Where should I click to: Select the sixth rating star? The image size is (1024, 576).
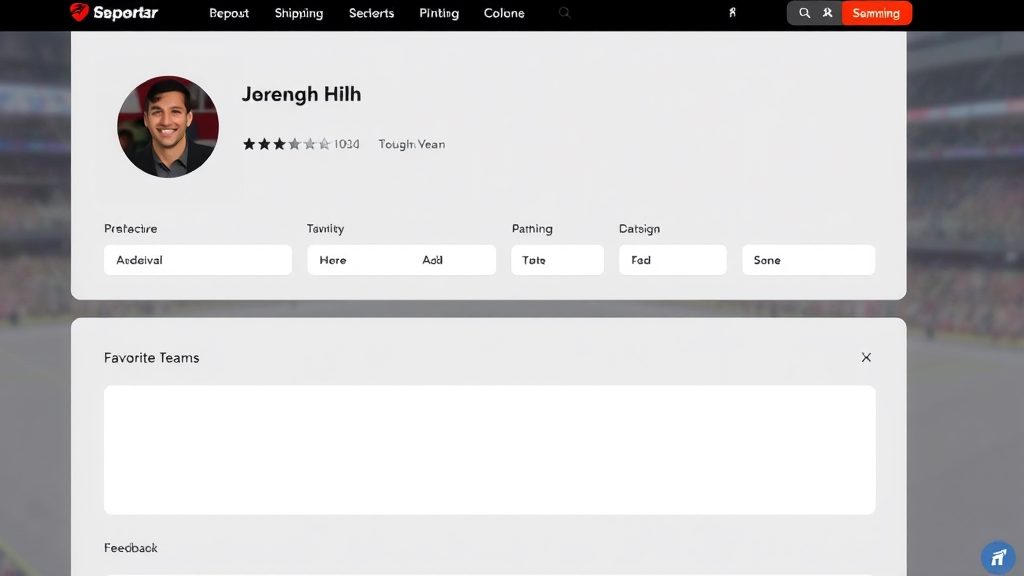pos(325,144)
